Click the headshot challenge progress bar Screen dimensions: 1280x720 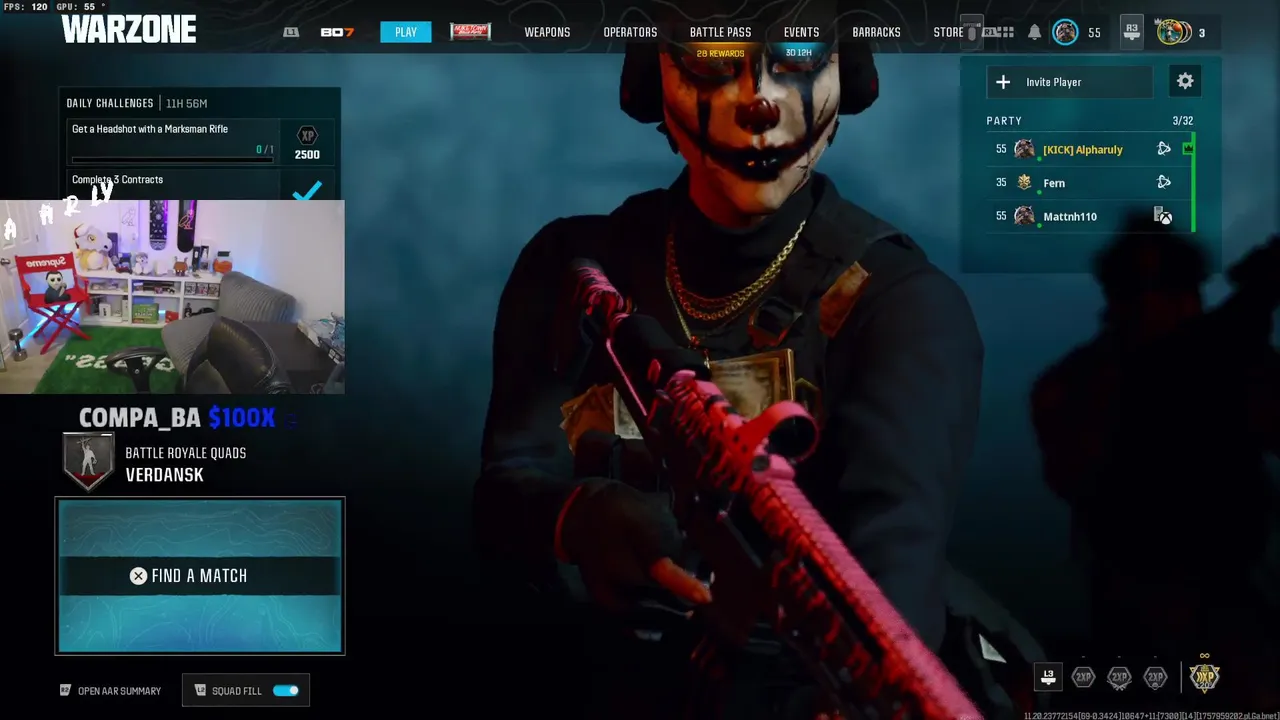point(173,159)
